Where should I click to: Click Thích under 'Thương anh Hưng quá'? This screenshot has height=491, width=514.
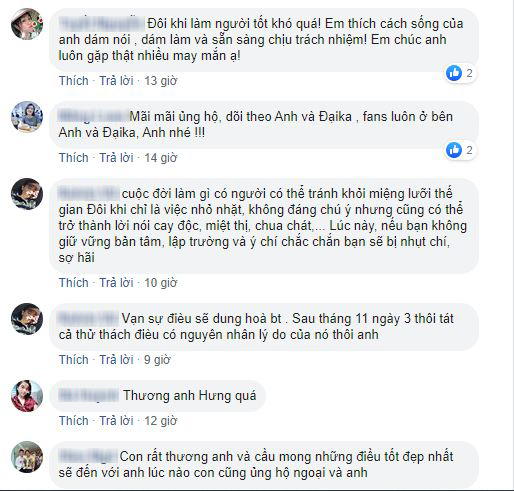(x=74, y=421)
